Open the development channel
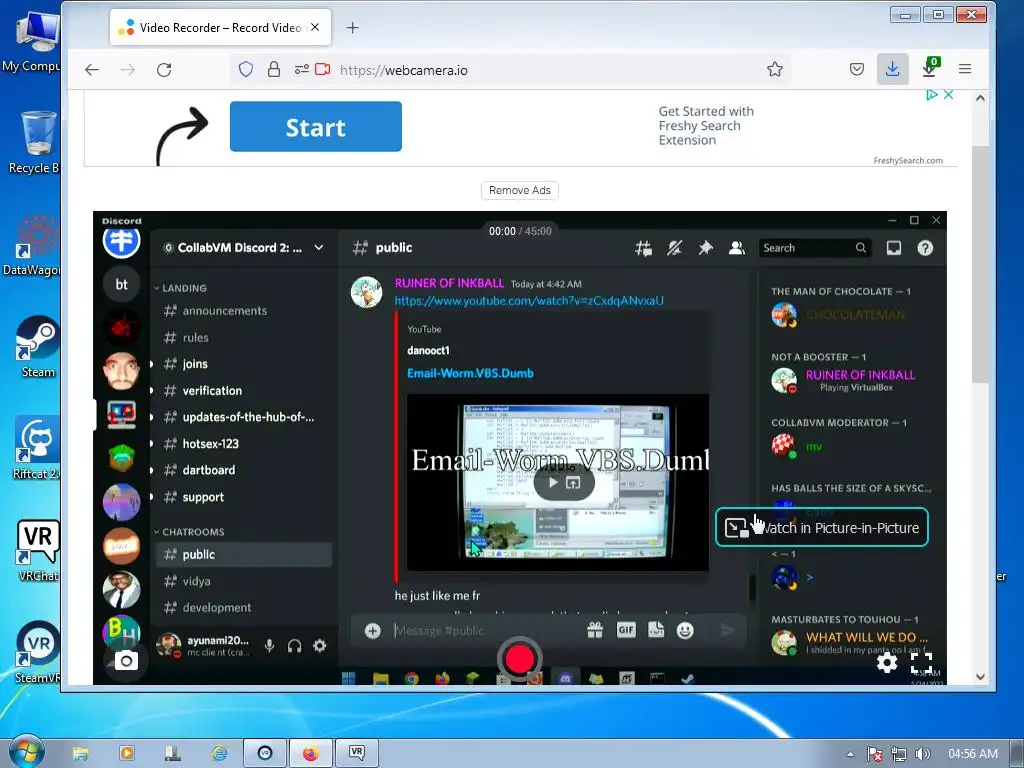The height and width of the screenshot is (768, 1024). point(217,608)
